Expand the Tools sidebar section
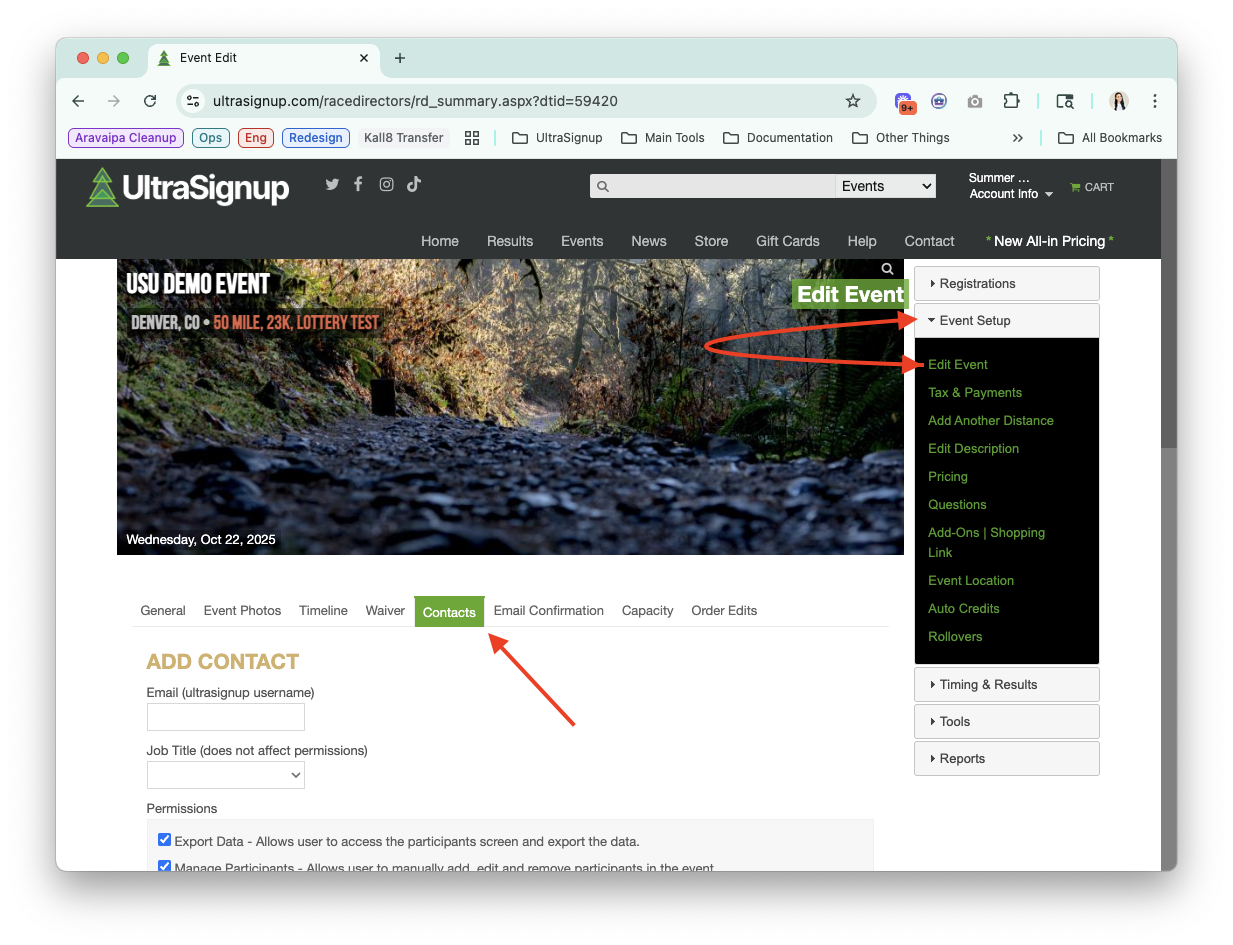The image size is (1233, 945). point(1007,722)
